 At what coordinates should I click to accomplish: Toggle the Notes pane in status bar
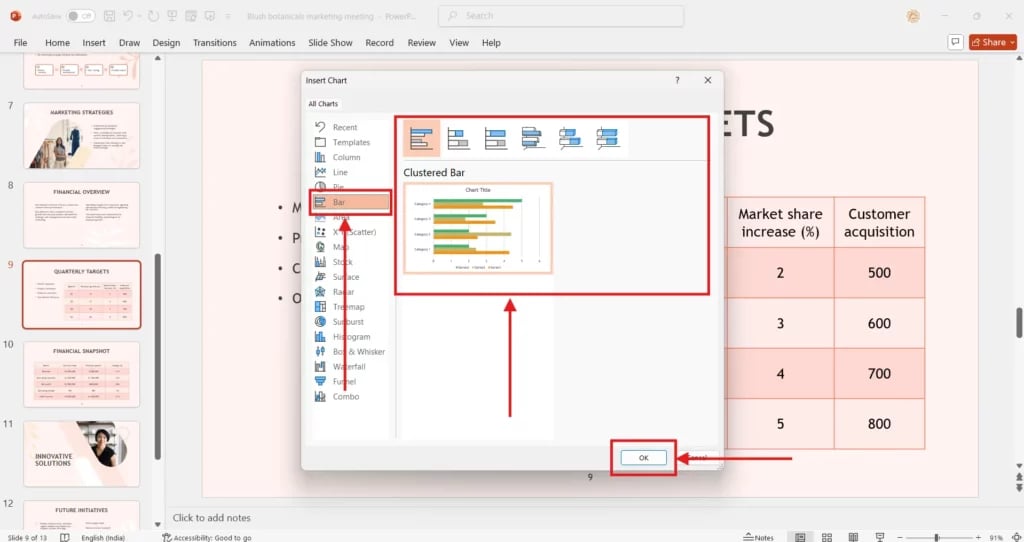pos(759,537)
